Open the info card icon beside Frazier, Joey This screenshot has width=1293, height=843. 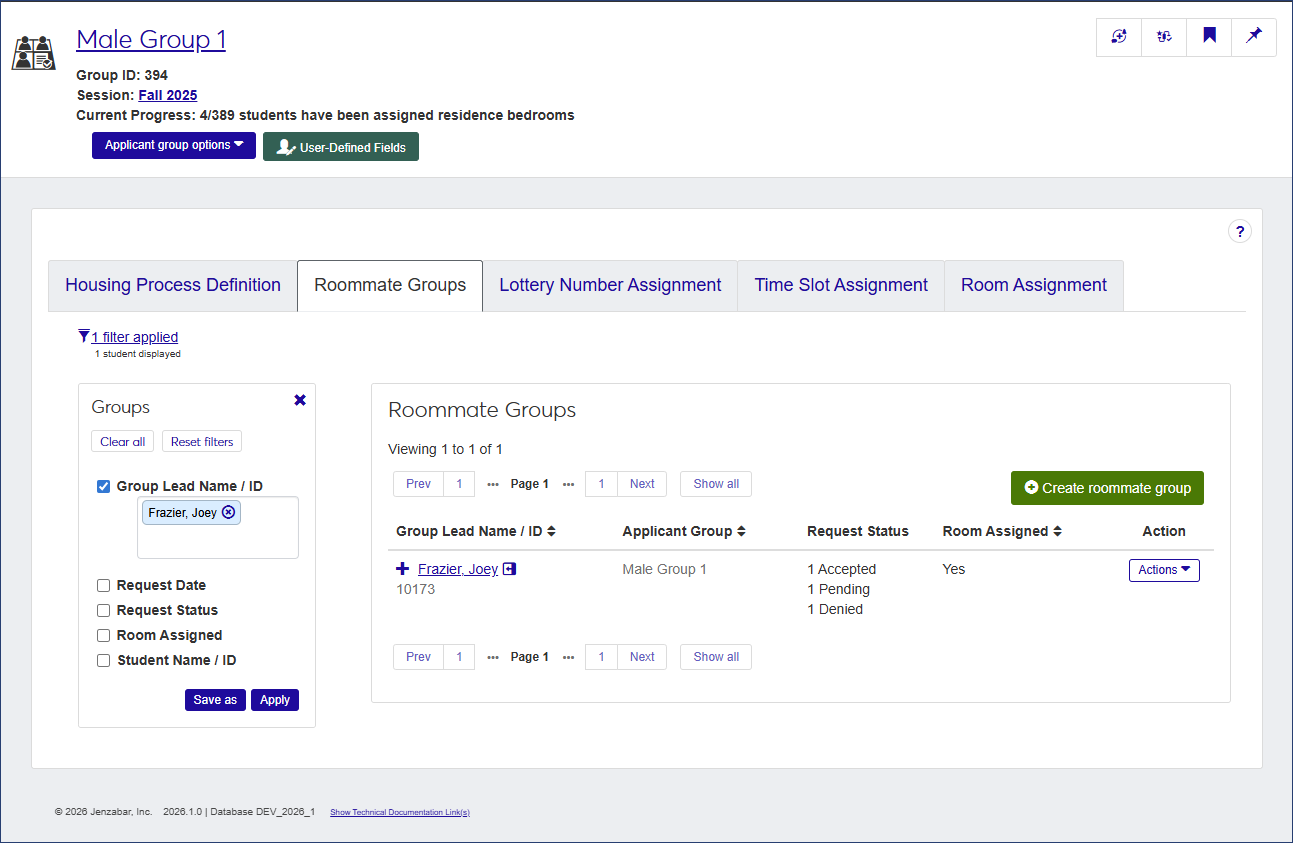pos(510,568)
